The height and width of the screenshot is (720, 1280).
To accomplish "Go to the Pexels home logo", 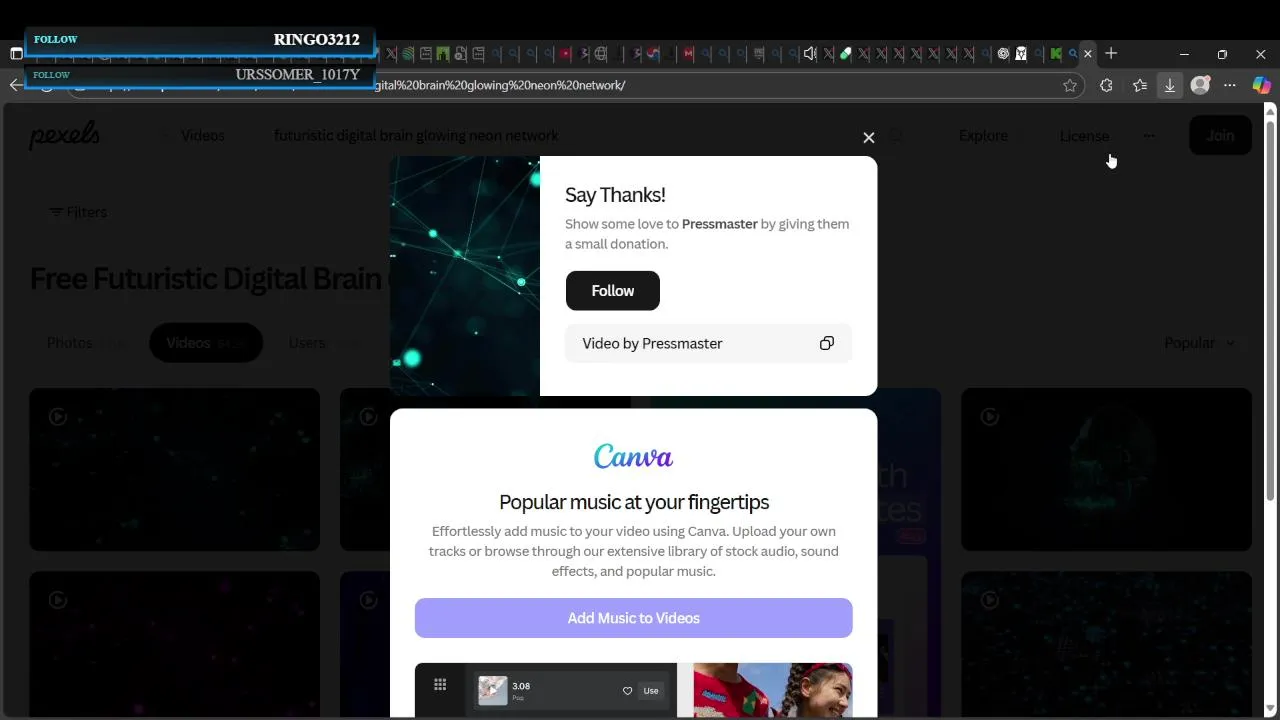I will (65, 135).
